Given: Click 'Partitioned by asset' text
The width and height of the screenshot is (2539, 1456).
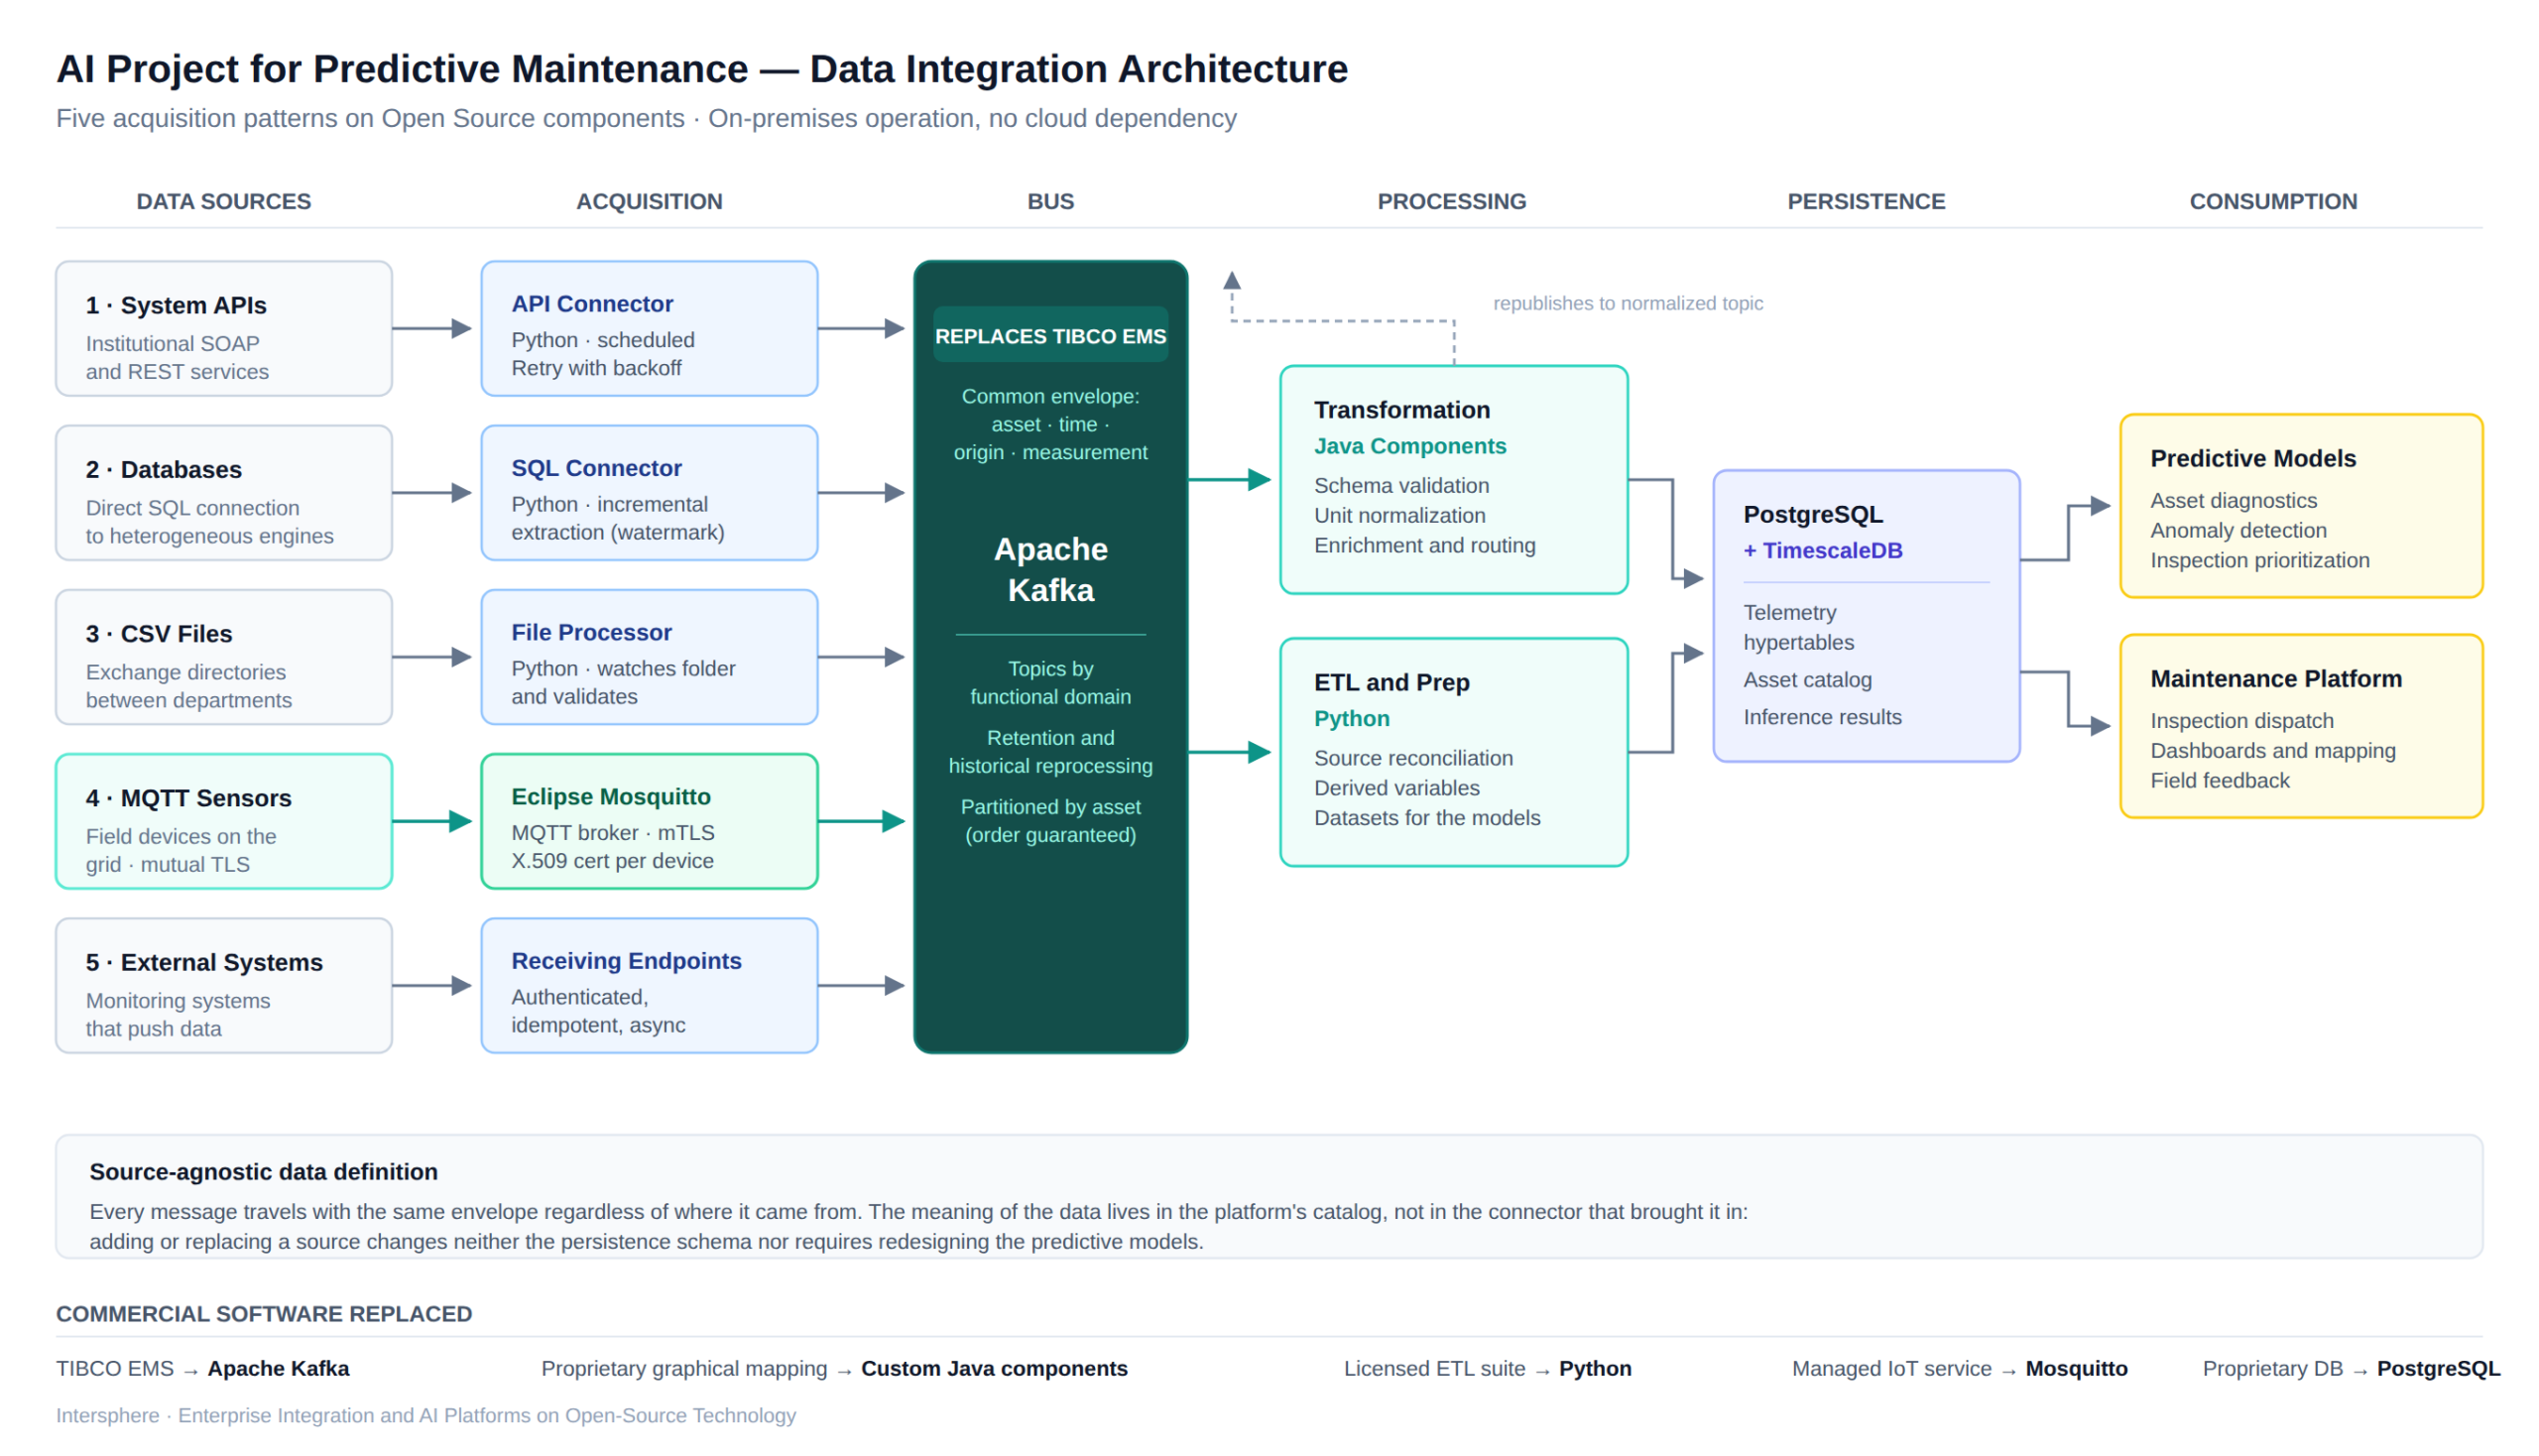Looking at the screenshot, I should (x=1051, y=806).
